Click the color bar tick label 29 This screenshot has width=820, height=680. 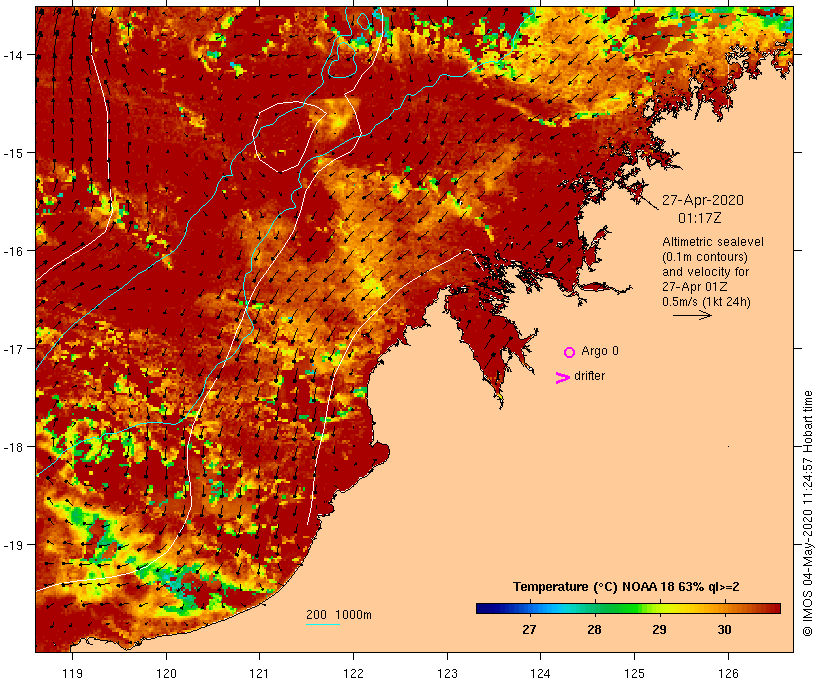(659, 629)
